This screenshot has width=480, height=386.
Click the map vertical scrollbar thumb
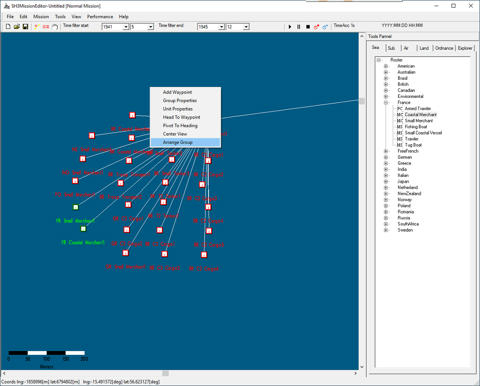click(362, 101)
